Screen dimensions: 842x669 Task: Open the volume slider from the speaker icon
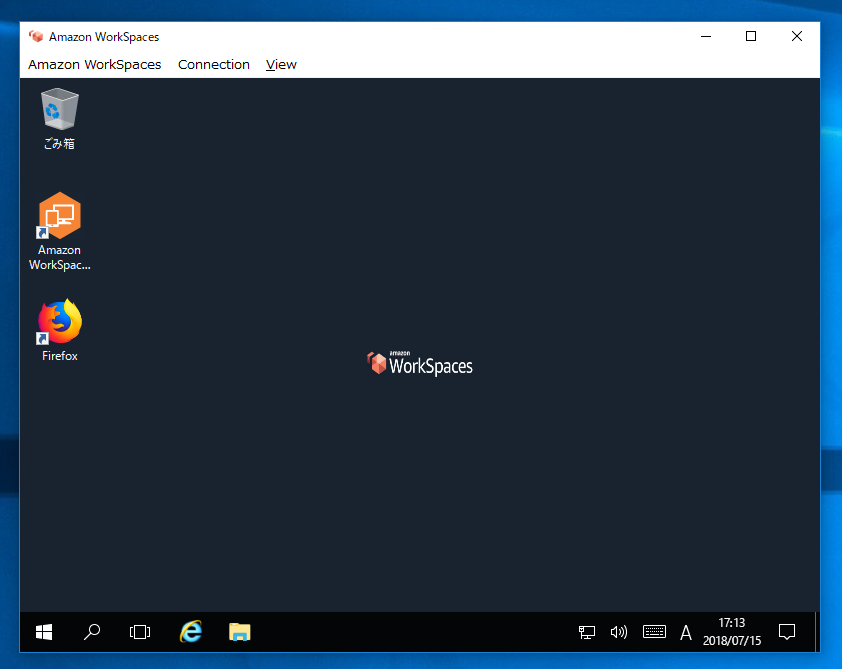coord(618,632)
